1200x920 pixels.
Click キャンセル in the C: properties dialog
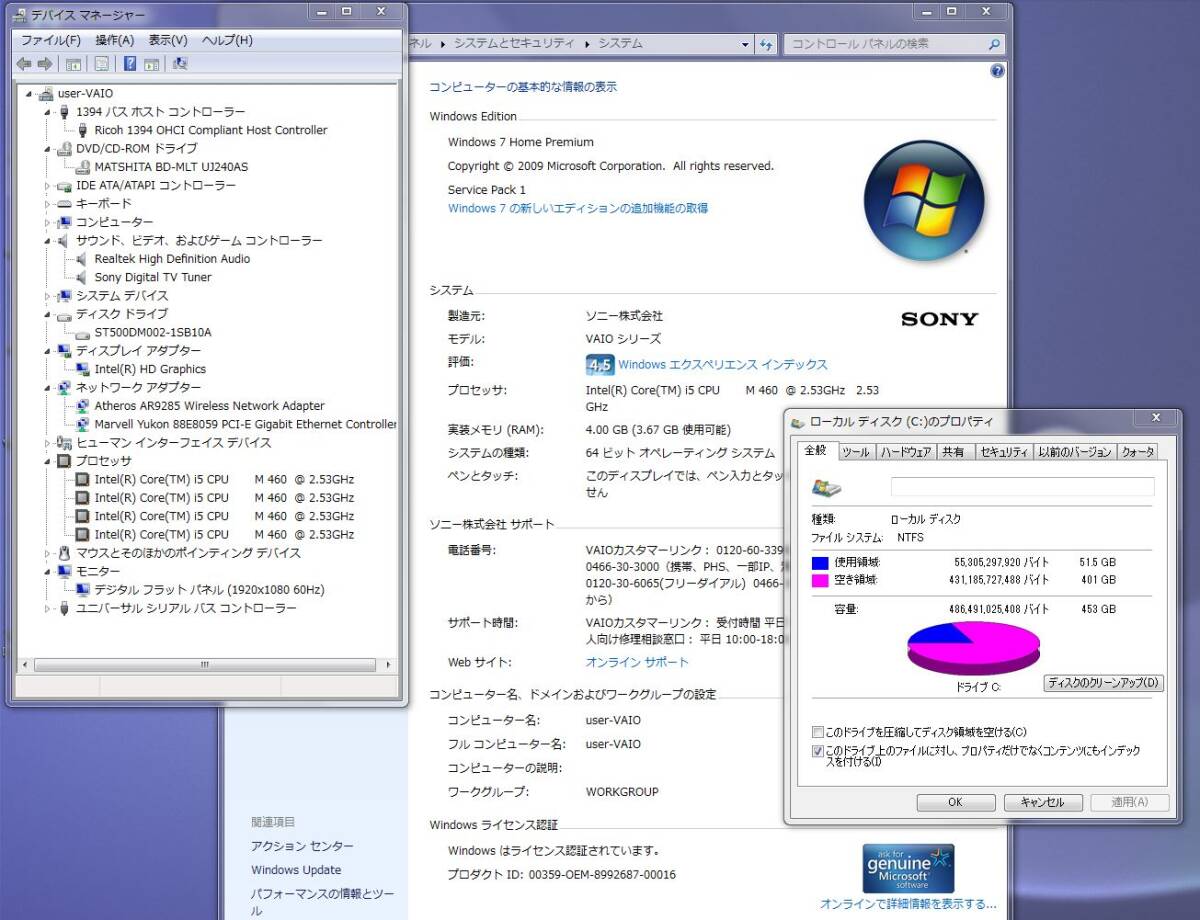coord(1042,802)
